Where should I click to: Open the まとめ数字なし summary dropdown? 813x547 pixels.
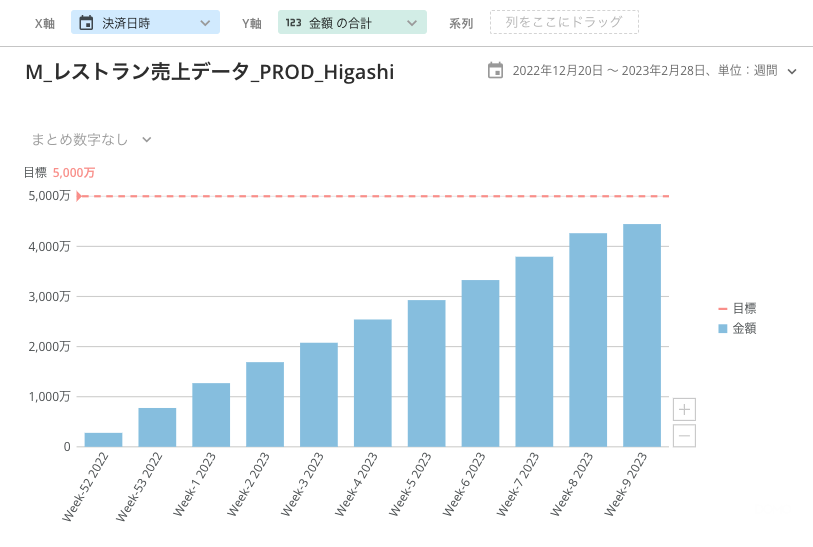pos(91,139)
